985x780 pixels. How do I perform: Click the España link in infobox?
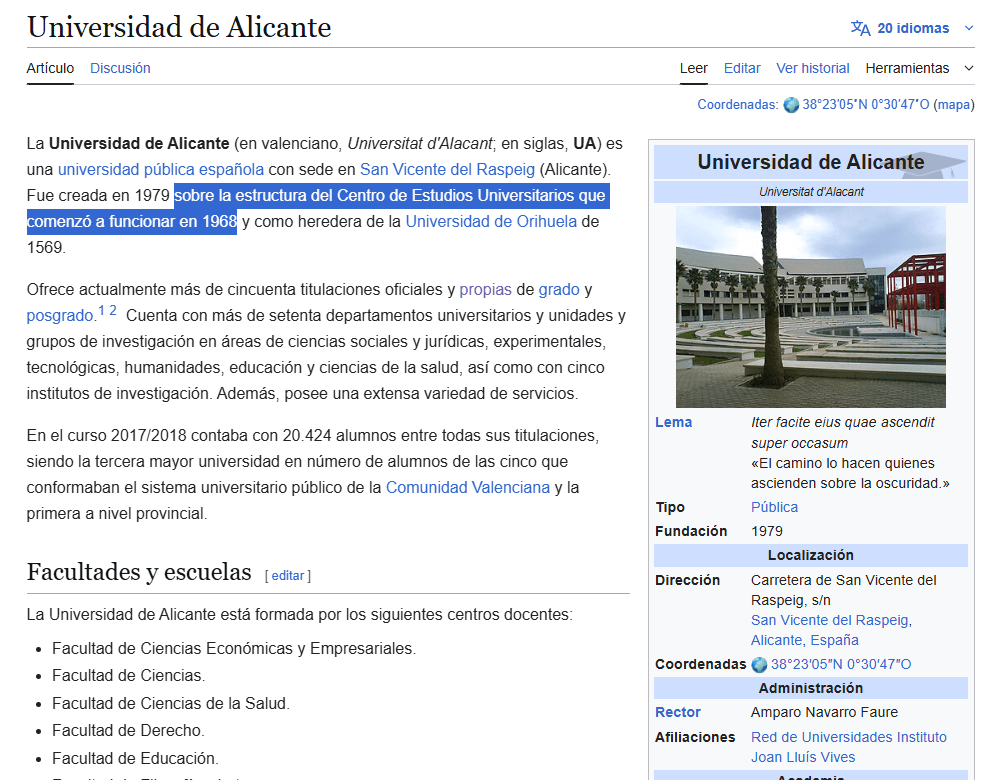[x=834, y=640]
